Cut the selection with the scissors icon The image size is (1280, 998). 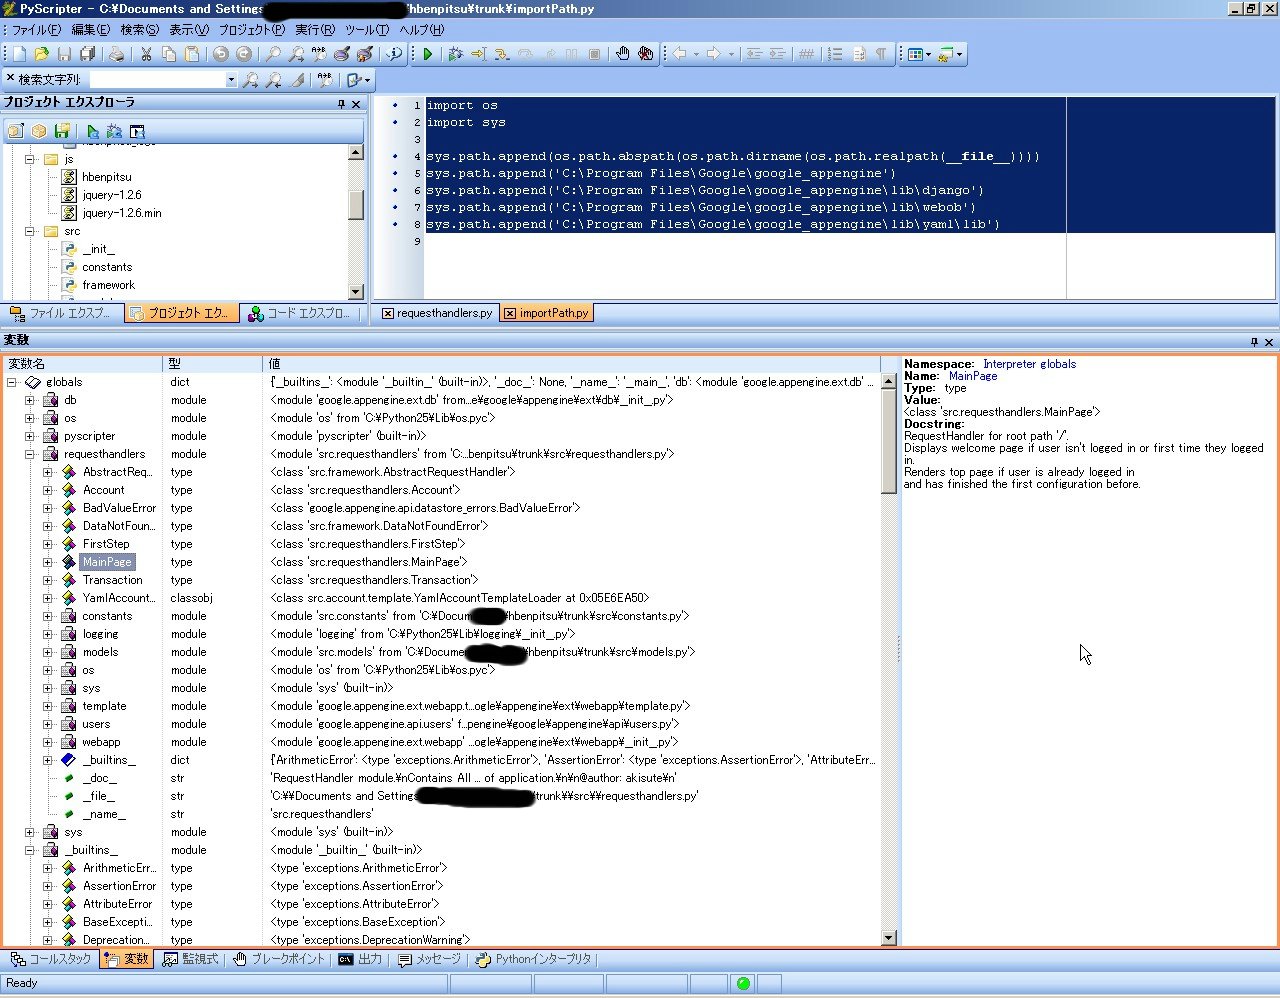(146, 54)
